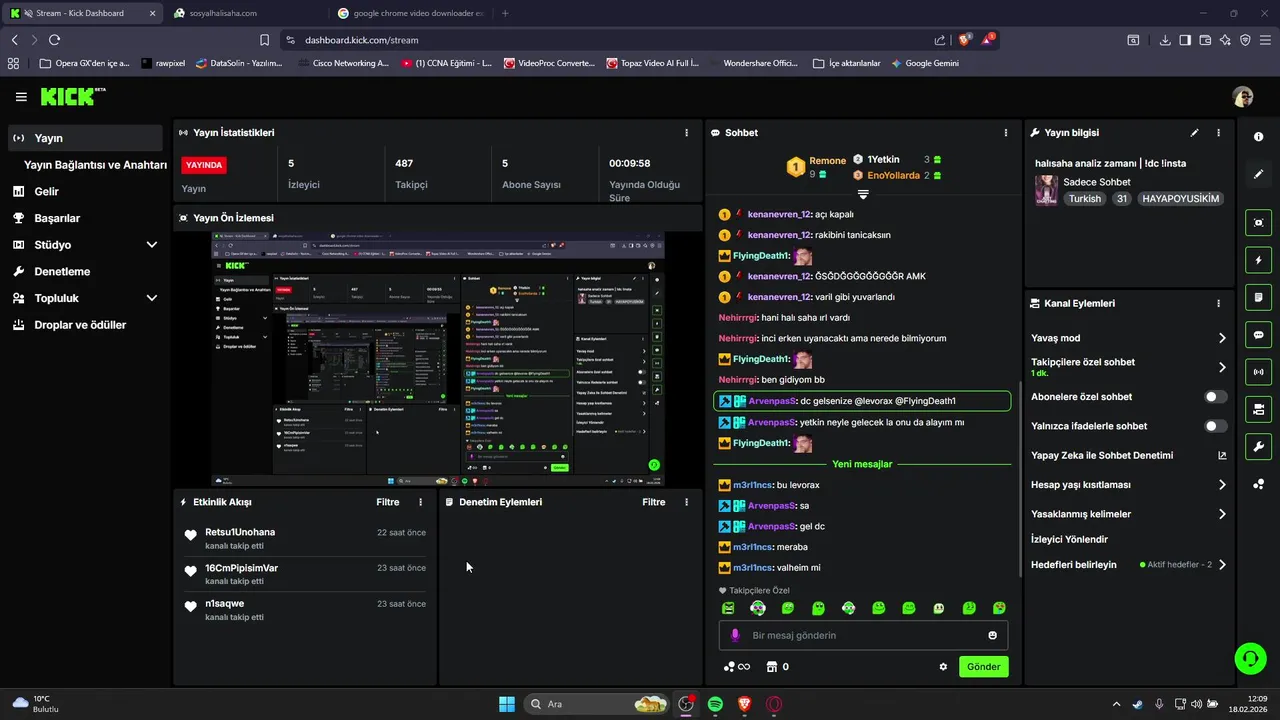Toggle the stream preview widget in the right sidebar
Screen dimensions: 1280x720
tap(1258, 222)
